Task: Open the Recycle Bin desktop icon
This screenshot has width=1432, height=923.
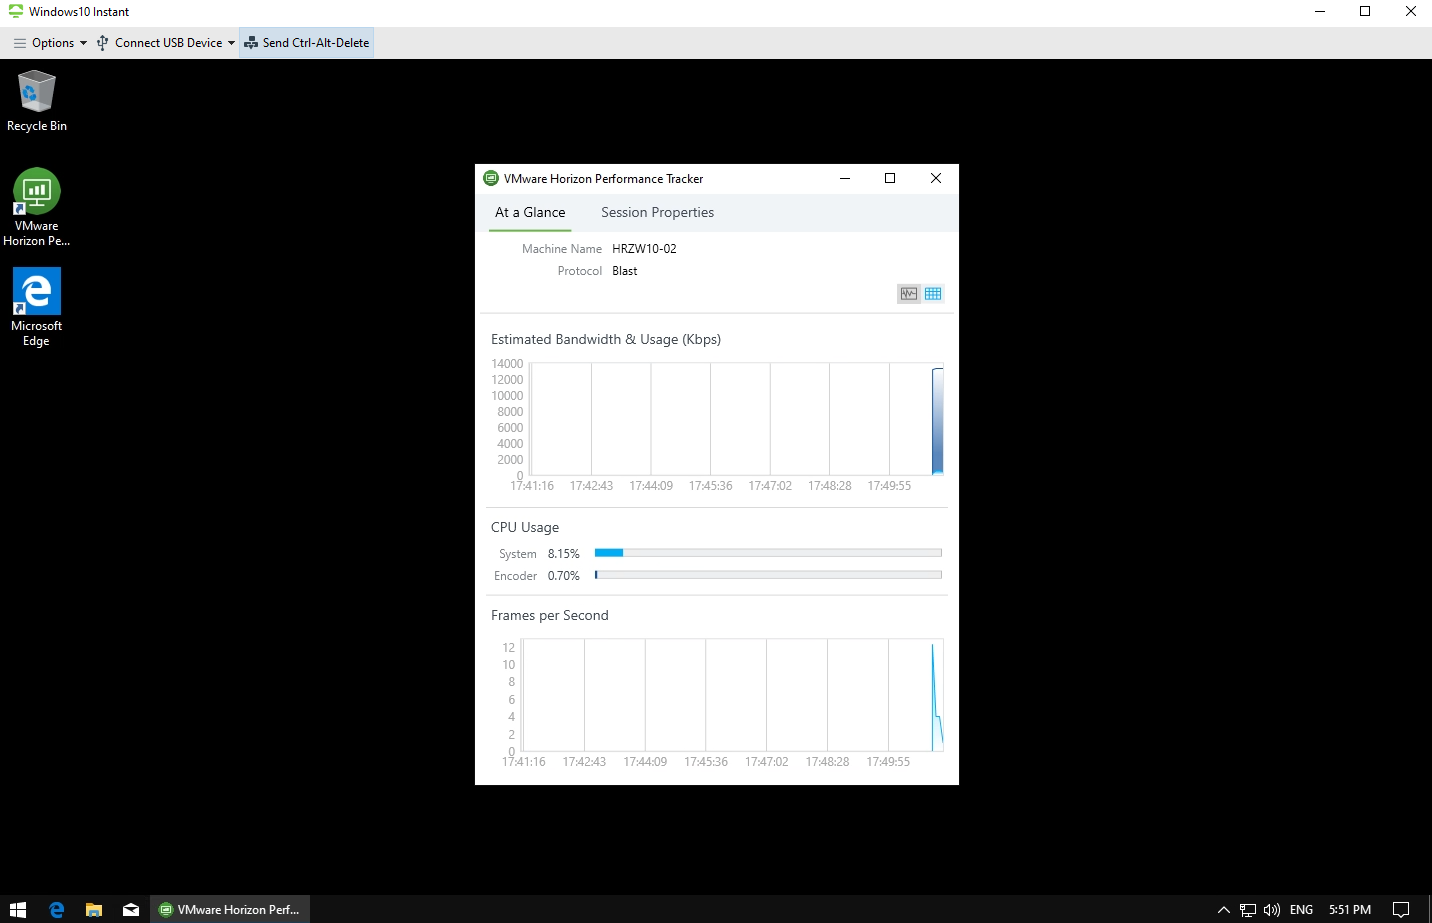Action: tap(37, 101)
